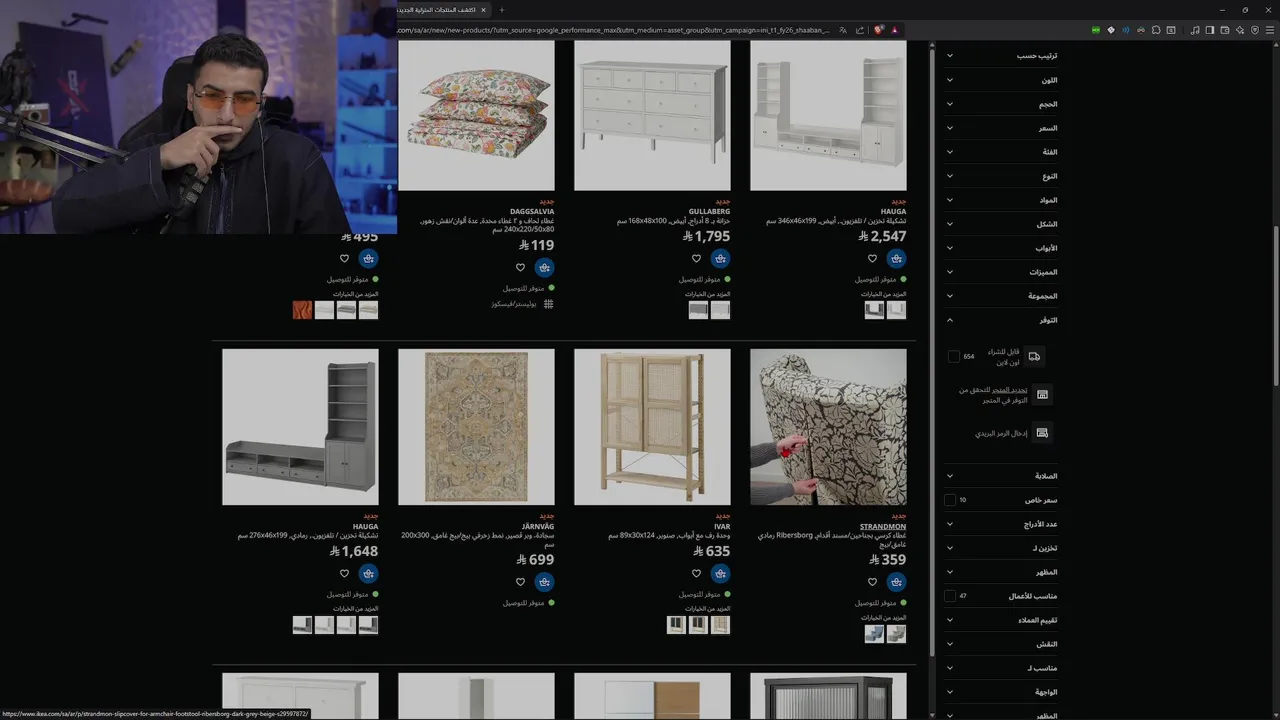Click the browser address bar URL

coord(613,30)
